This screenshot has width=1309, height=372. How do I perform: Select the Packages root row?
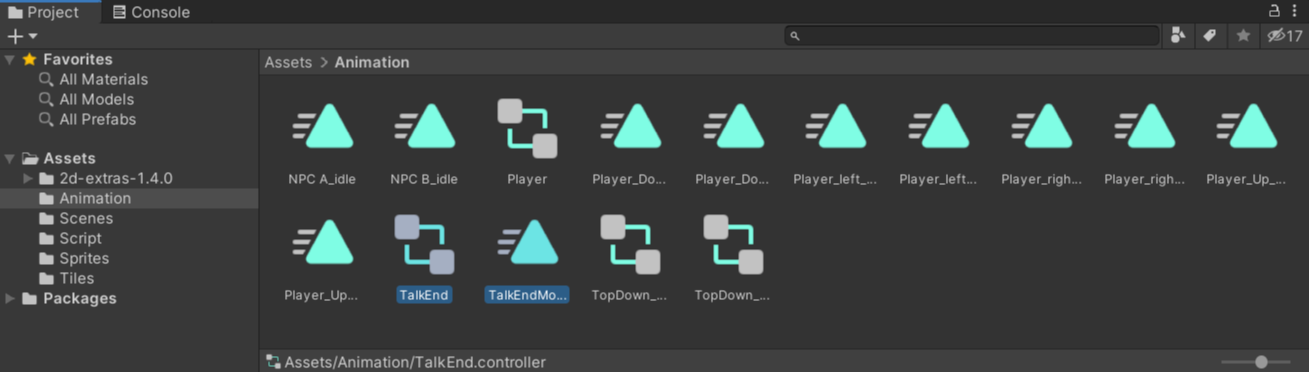pos(129,299)
